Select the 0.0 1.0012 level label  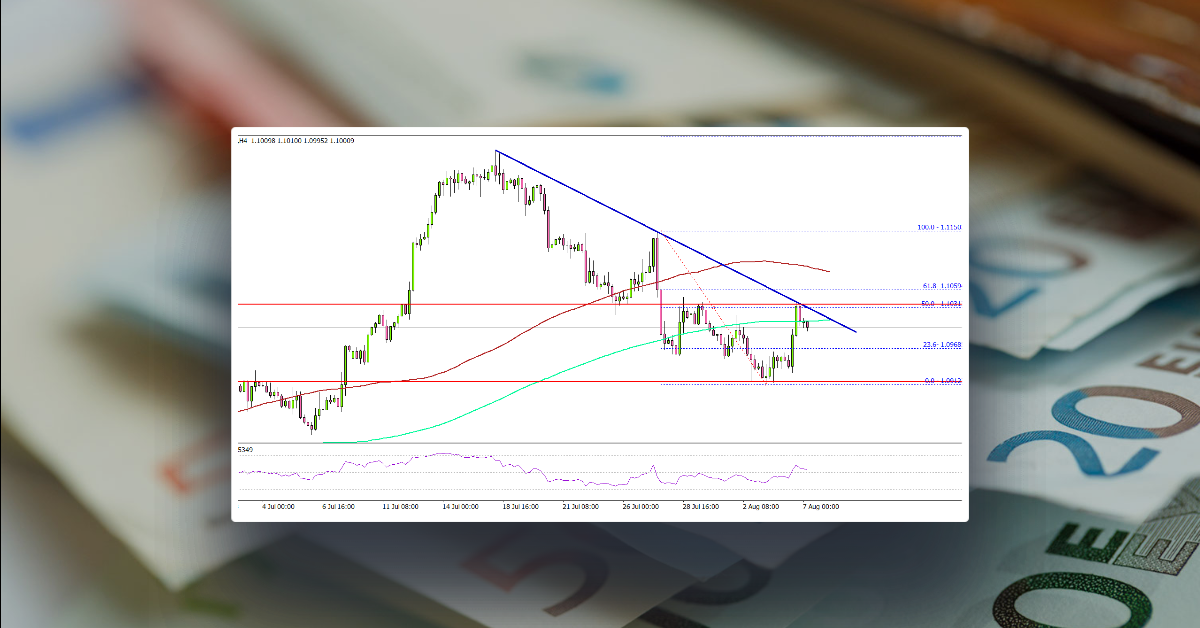(x=938, y=381)
